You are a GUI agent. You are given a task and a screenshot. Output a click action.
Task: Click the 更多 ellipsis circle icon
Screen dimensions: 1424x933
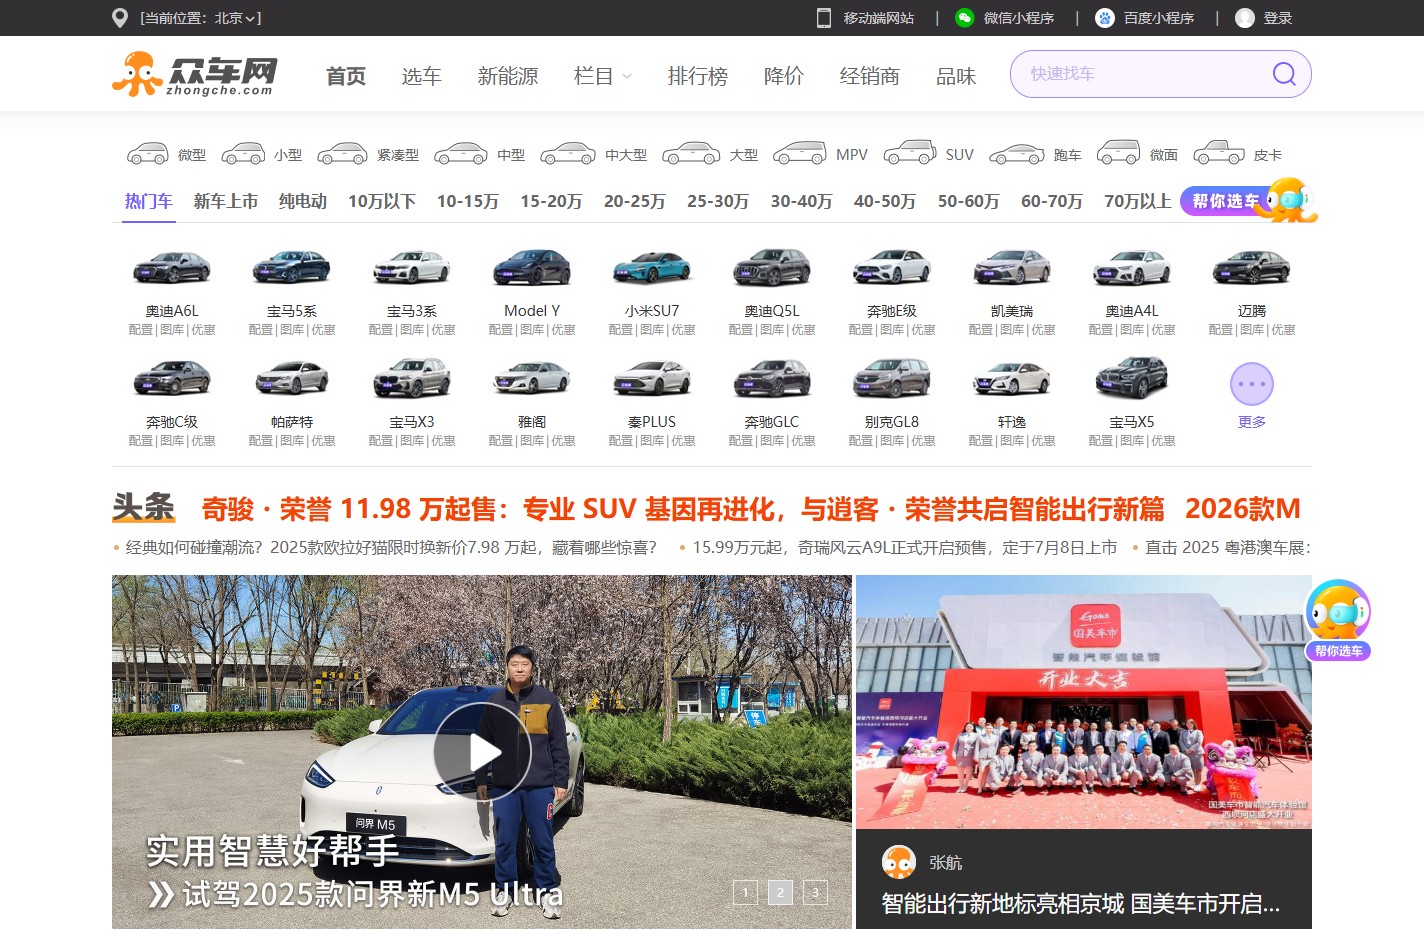pyautogui.click(x=1252, y=384)
